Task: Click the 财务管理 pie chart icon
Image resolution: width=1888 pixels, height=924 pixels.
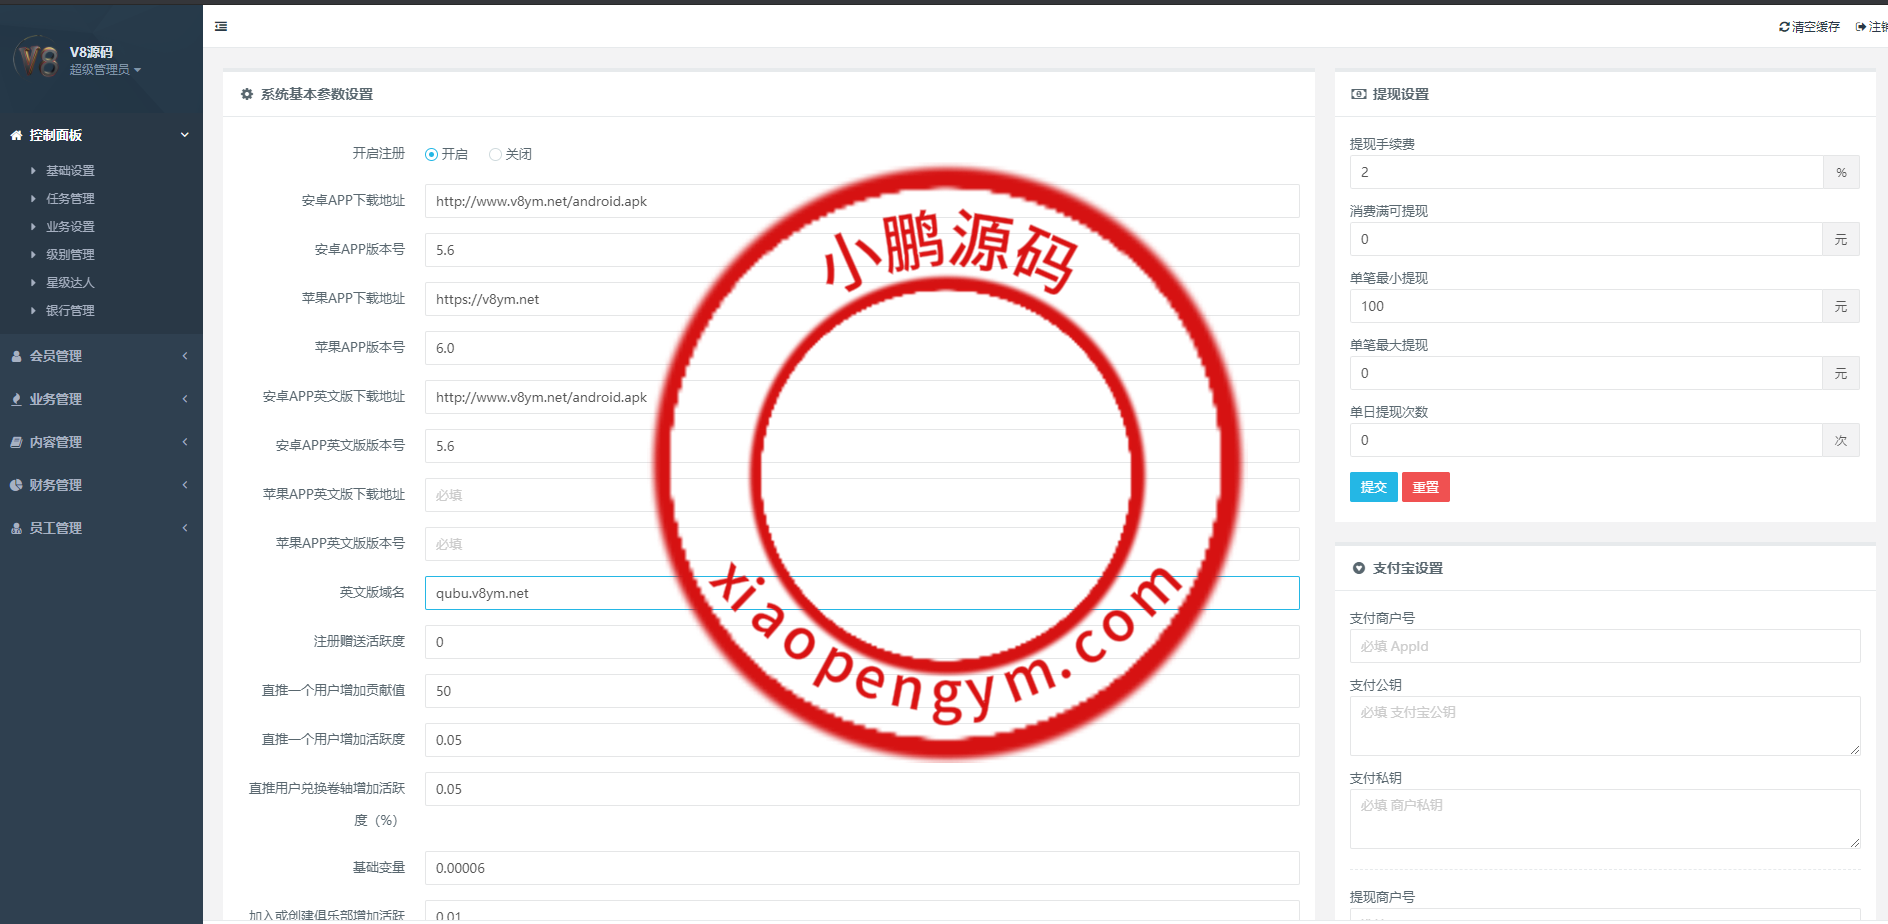Action: pyautogui.click(x=16, y=485)
